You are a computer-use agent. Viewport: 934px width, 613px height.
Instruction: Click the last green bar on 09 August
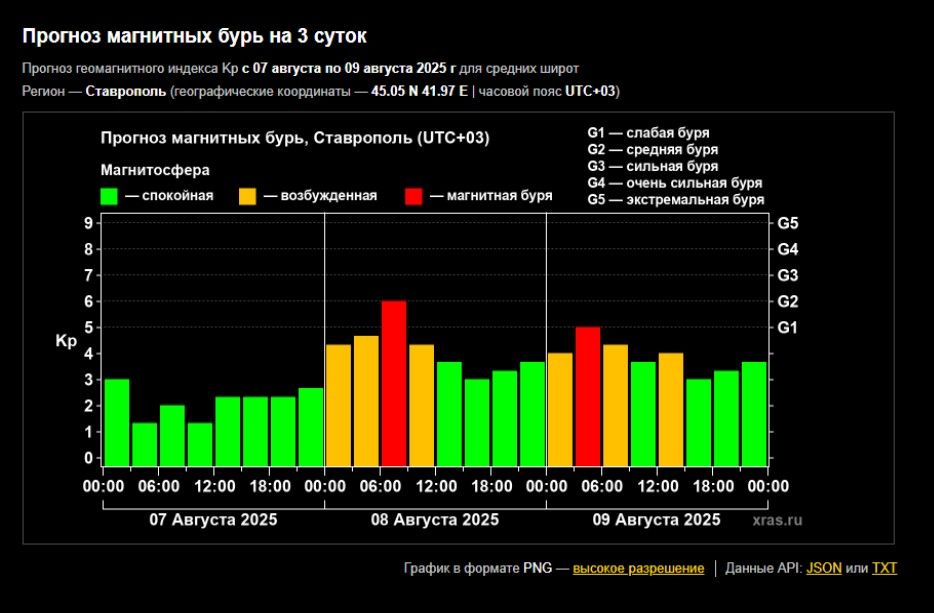(754, 414)
